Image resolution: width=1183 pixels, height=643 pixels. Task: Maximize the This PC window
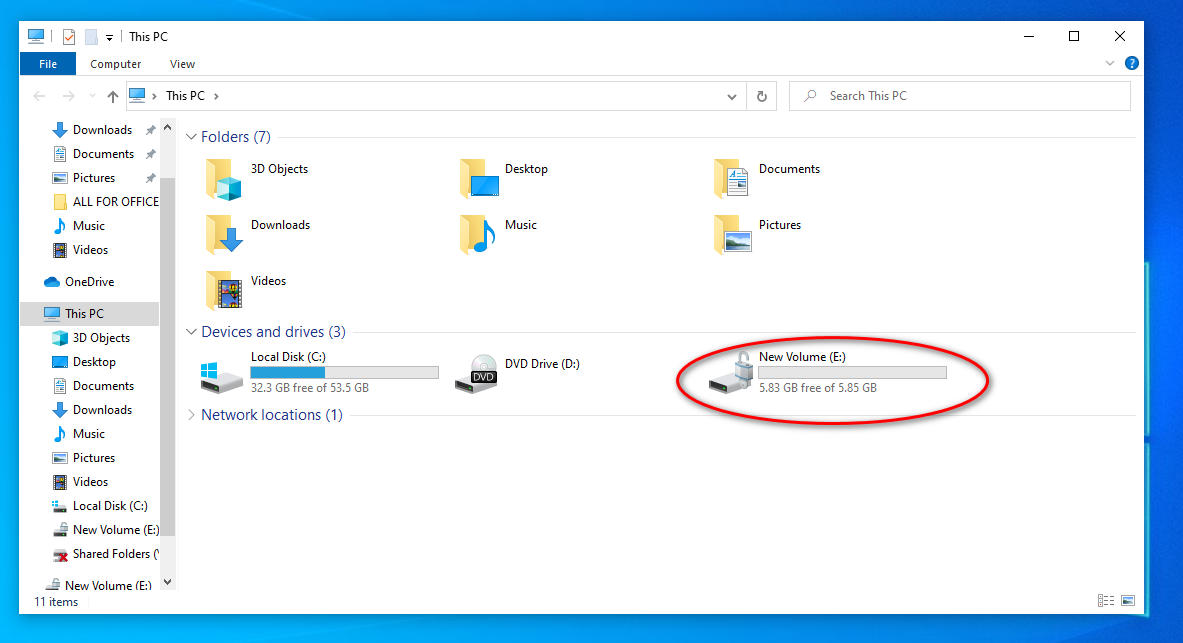(x=1074, y=36)
